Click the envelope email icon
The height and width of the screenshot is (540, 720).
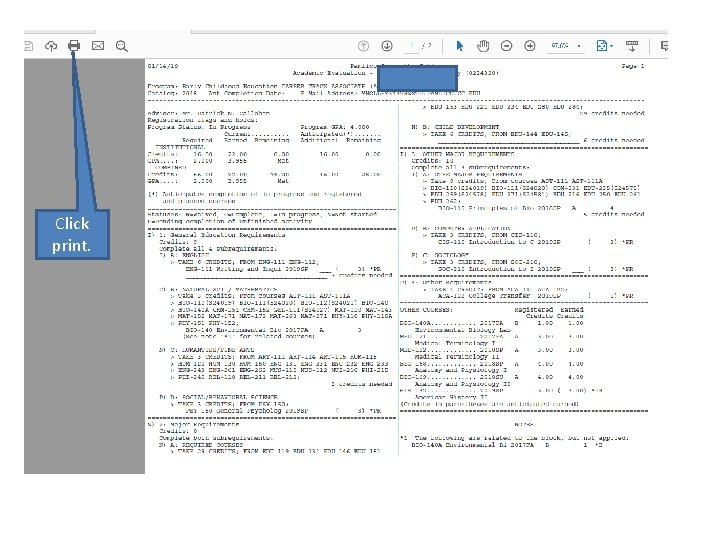[x=98, y=45]
